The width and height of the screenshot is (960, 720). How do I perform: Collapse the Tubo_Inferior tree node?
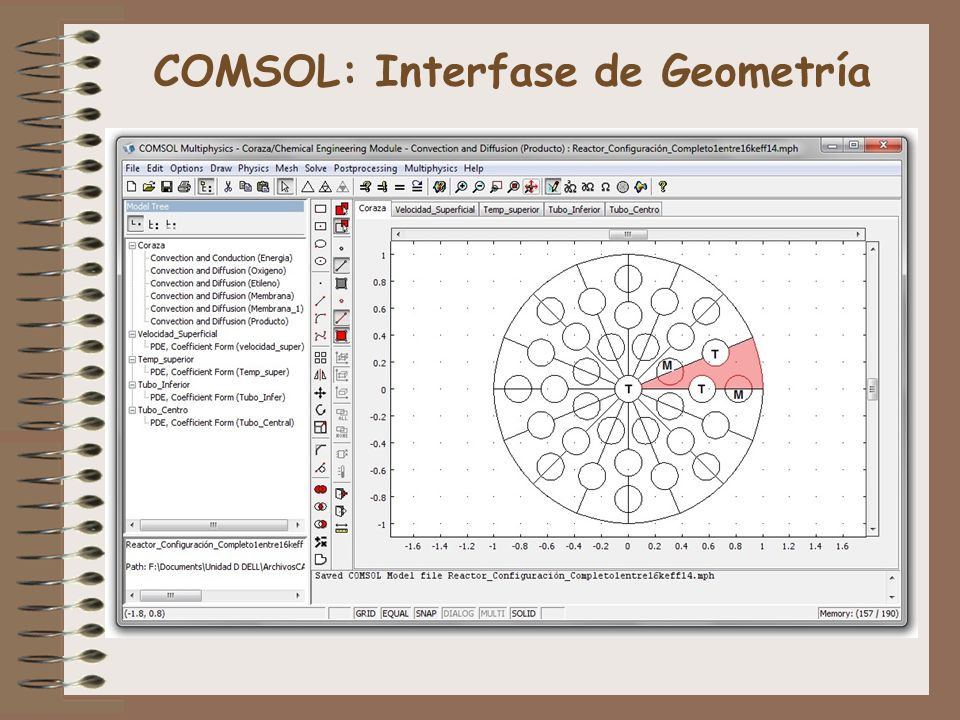pyautogui.click(x=132, y=384)
